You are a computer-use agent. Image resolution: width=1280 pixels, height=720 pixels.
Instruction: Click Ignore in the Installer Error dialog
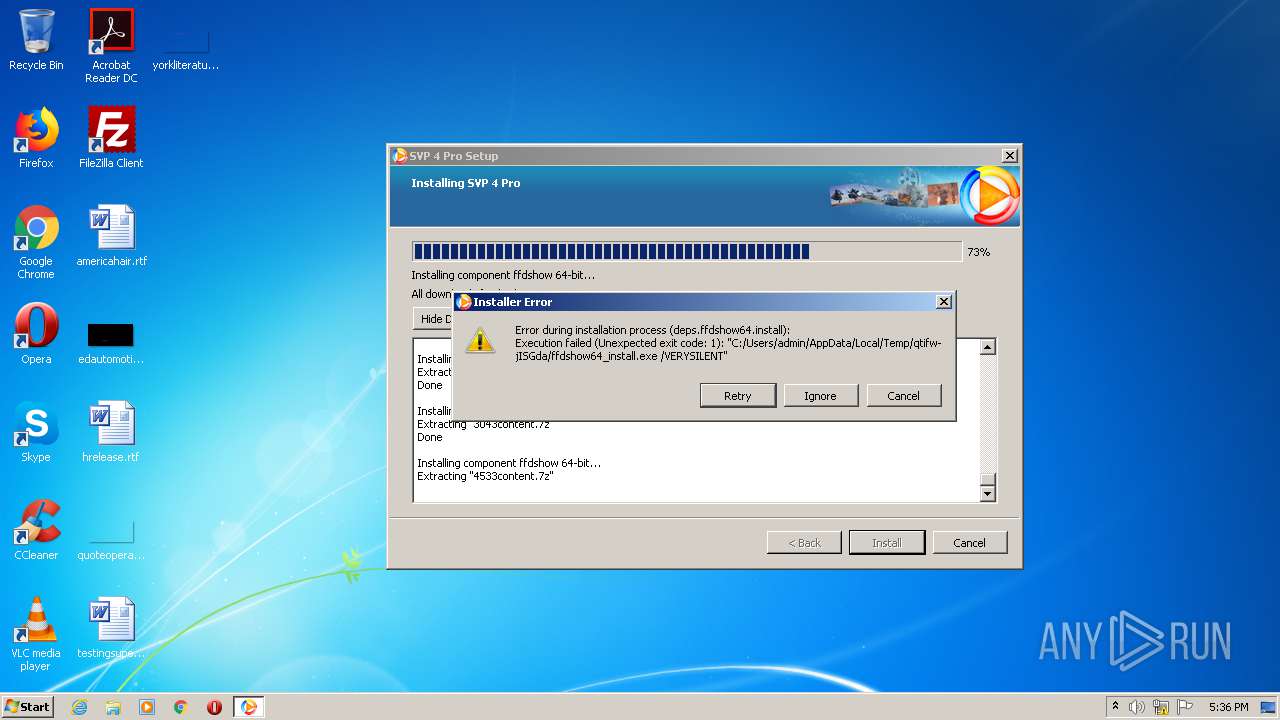pyautogui.click(x=820, y=396)
